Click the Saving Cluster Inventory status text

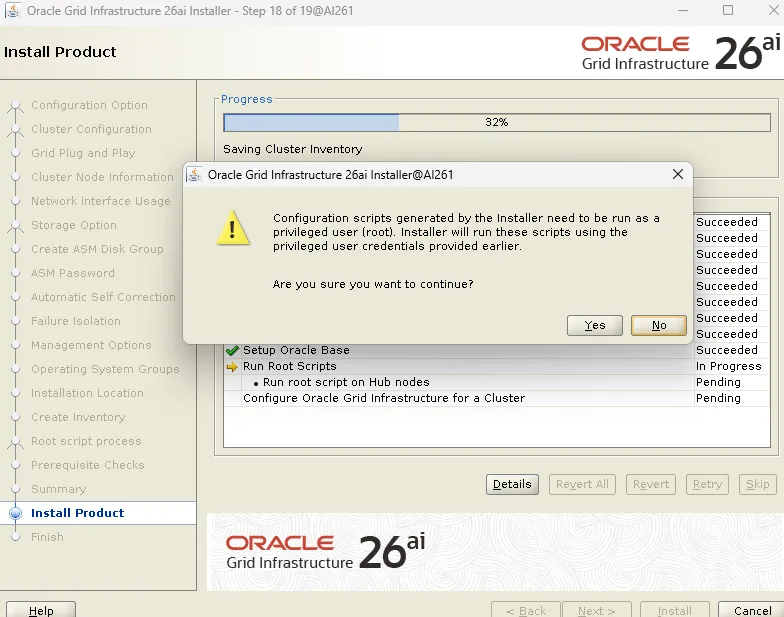click(292, 149)
